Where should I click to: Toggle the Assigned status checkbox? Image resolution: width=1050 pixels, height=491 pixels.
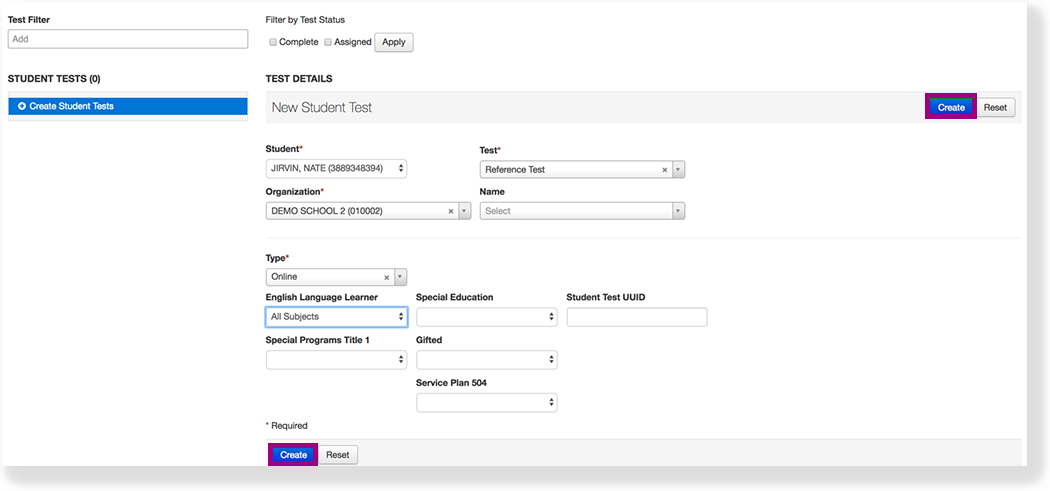(328, 42)
